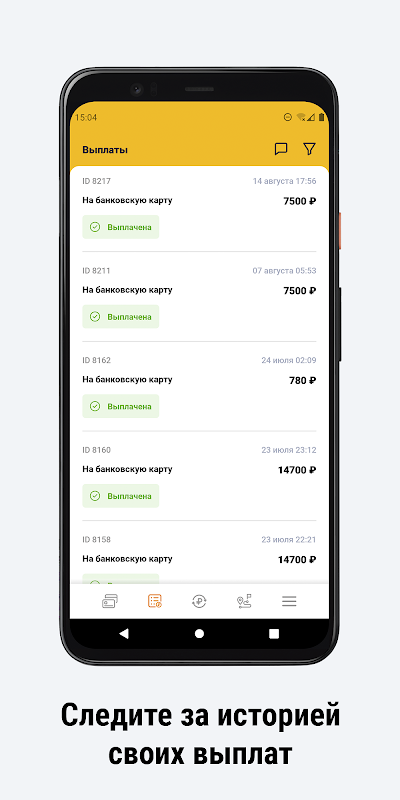Tap the Android back triangle button
Screen dimensions: 400x800
[123, 633]
